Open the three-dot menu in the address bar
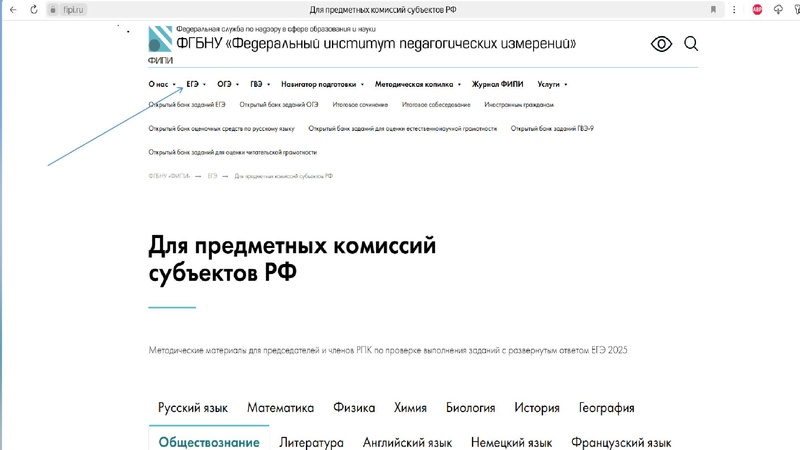The image size is (800, 450). 734,10
